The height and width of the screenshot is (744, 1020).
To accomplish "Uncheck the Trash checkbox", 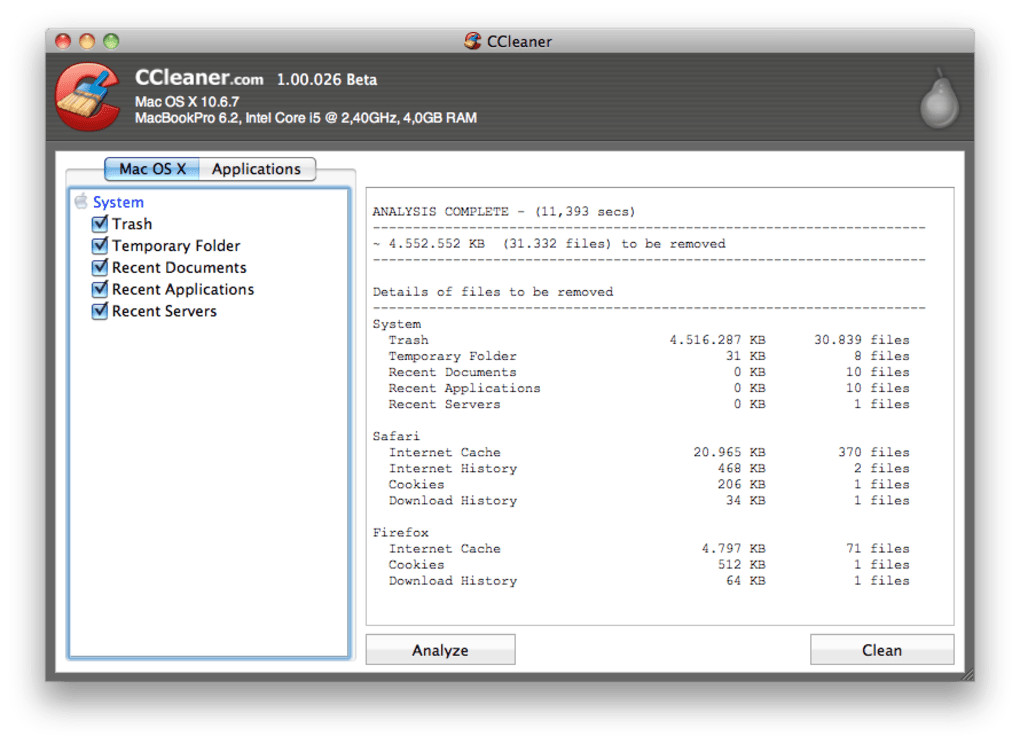I will pos(100,224).
